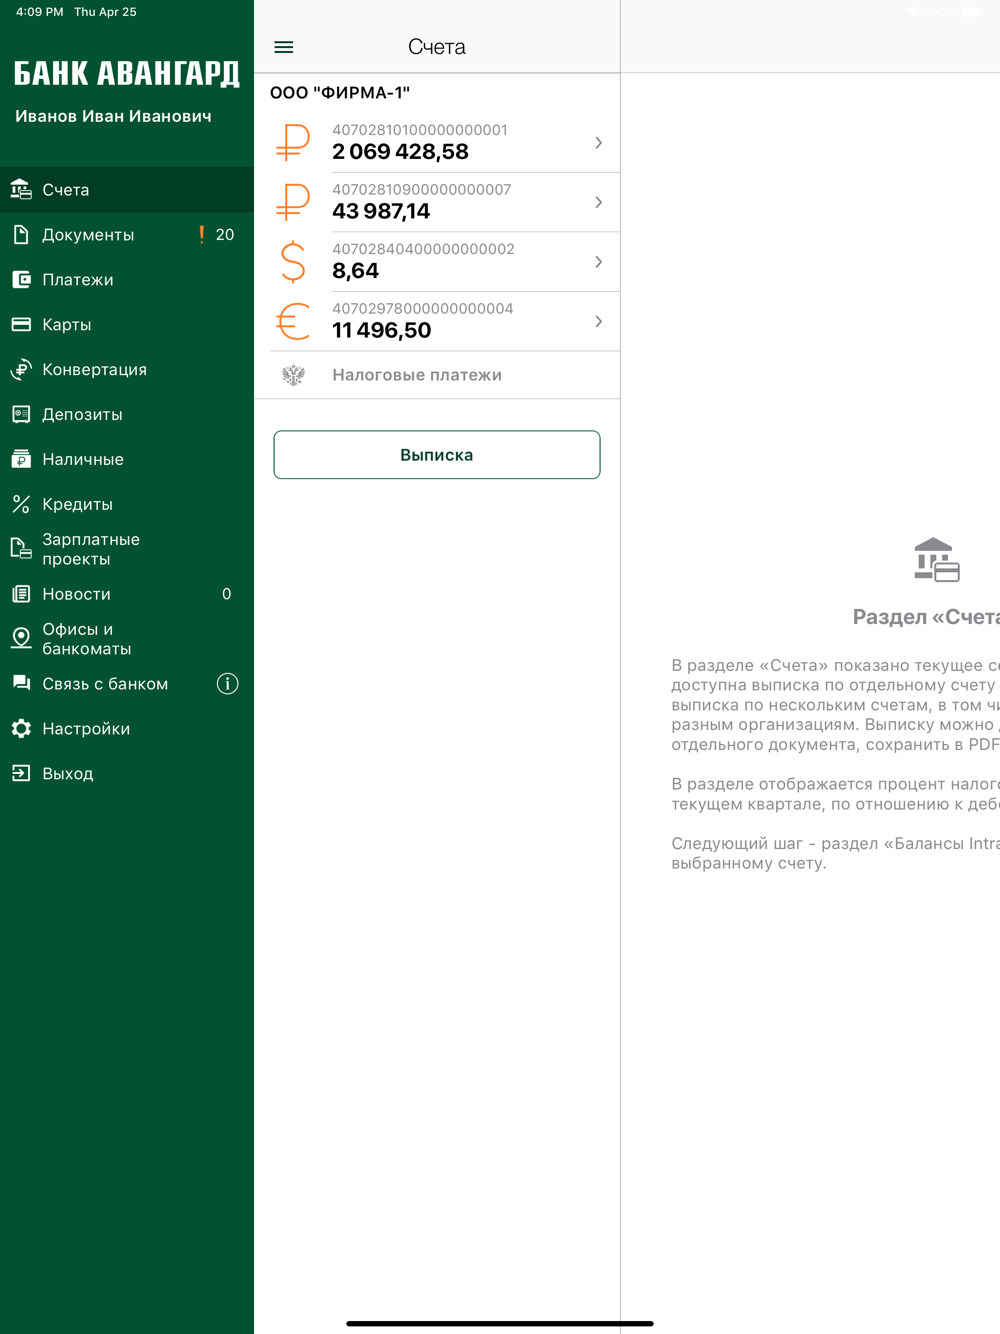Tap ruble icon of account ending 0001
The width and height of the screenshot is (1000, 1334).
(293, 142)
